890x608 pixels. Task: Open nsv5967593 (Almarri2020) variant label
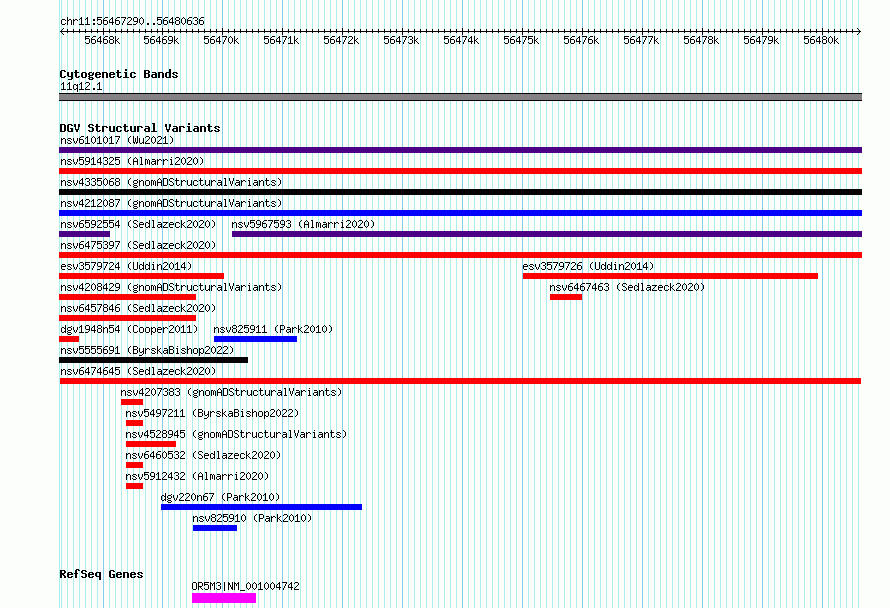pyautogui.click(x=303, y=224)
